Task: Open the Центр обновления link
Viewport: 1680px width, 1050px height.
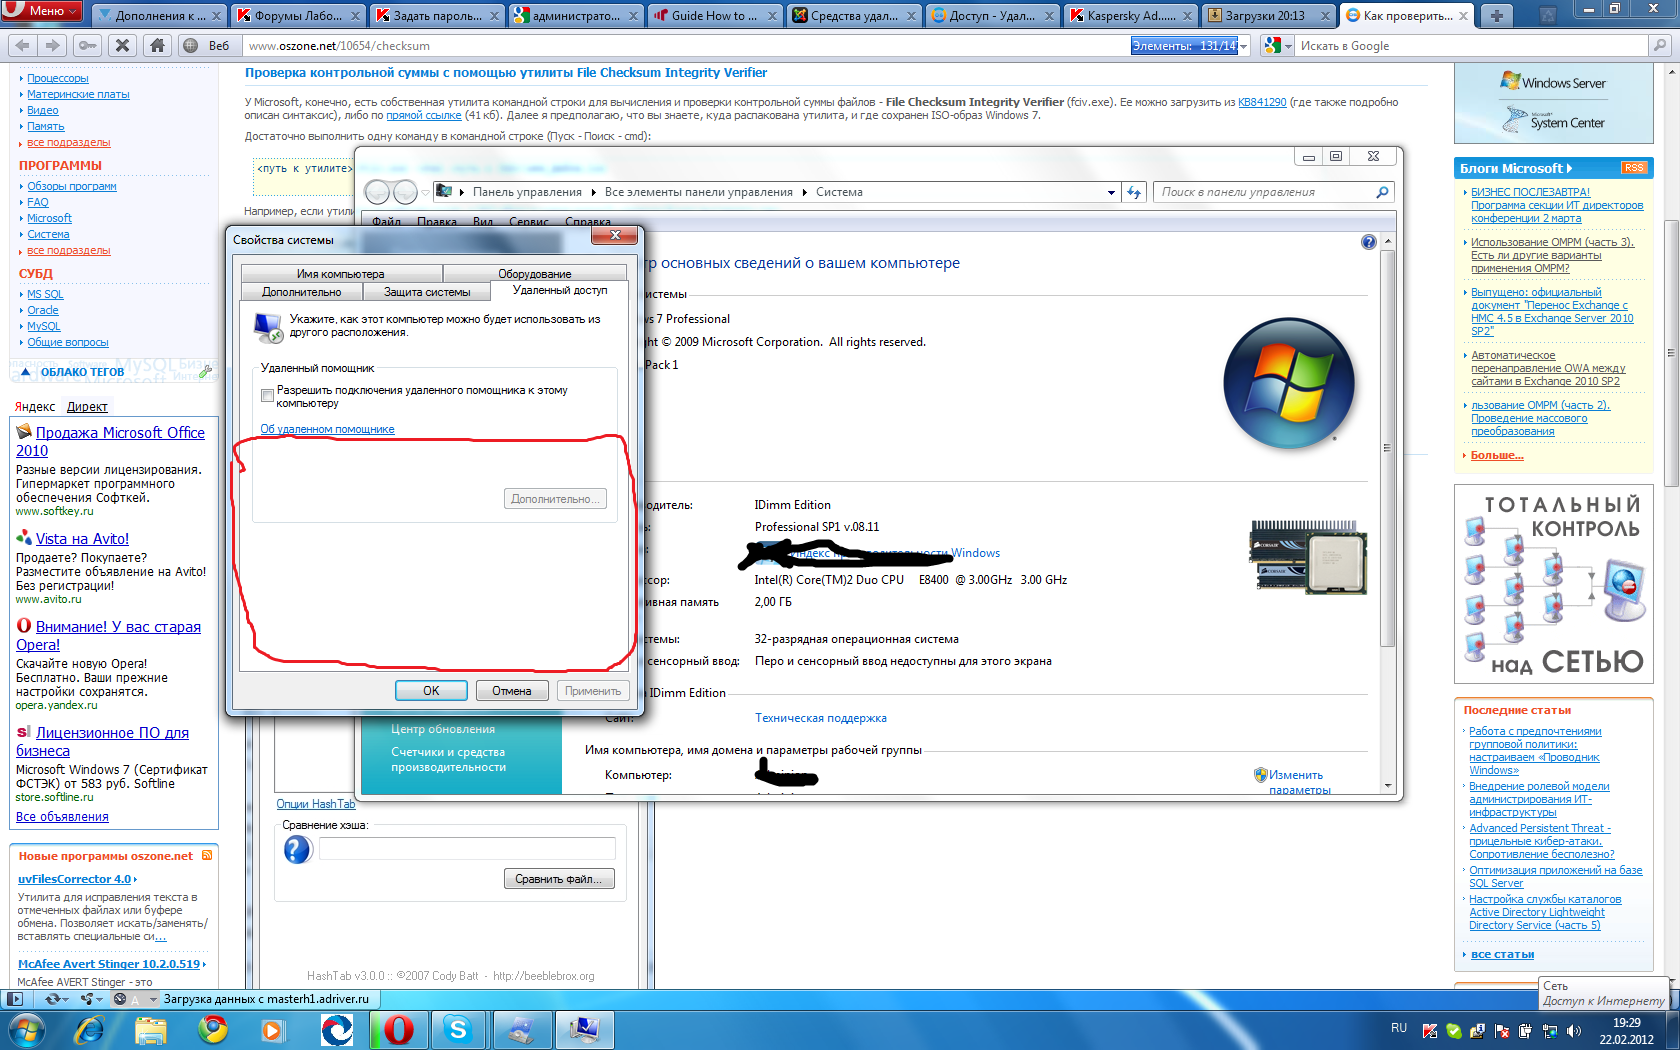Action: coord(443,729)
